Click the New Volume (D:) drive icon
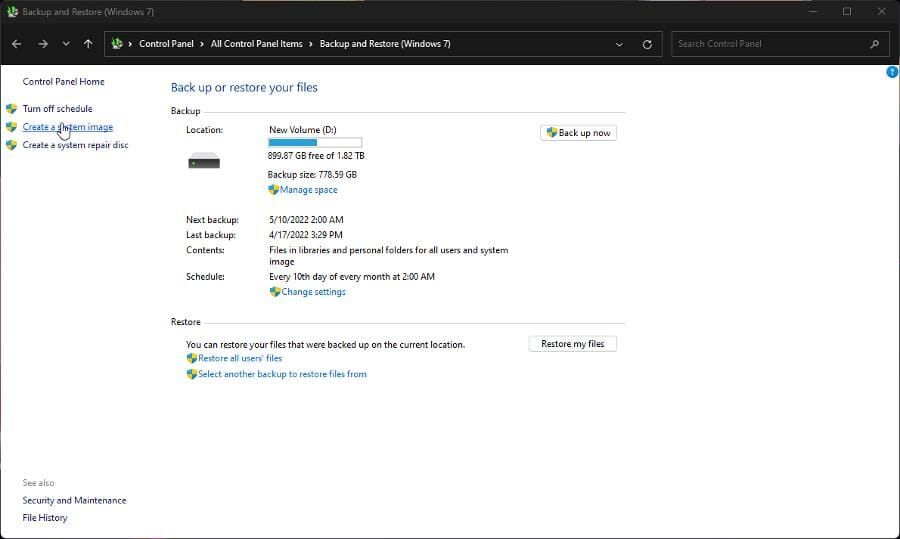900x539 pixels. pyautogui.click(x=204, y=160)
